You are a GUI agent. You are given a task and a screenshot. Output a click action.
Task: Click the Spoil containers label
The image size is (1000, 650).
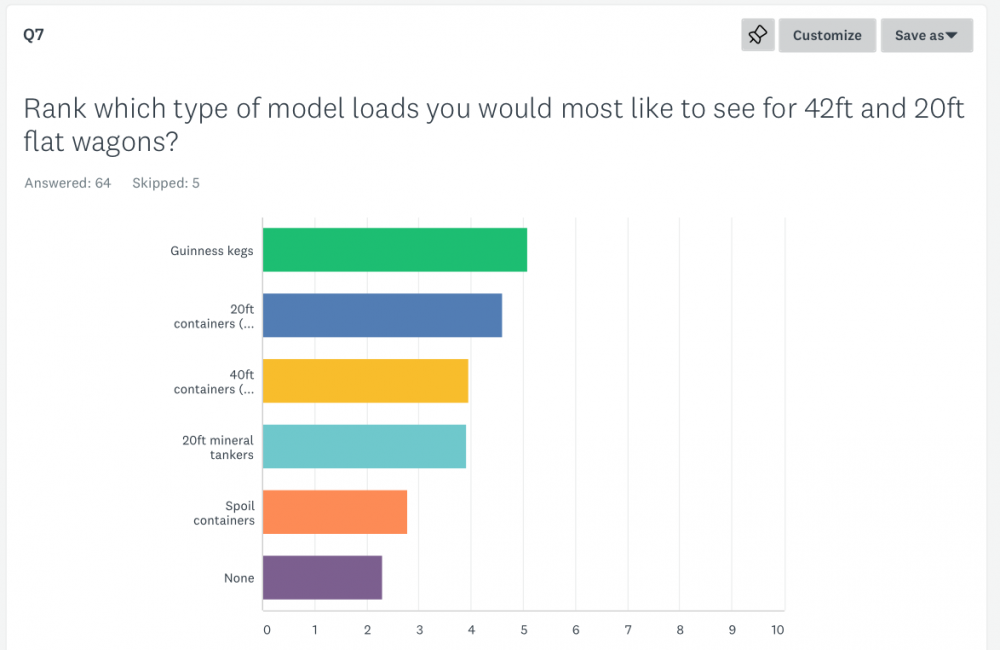[226, 513]
